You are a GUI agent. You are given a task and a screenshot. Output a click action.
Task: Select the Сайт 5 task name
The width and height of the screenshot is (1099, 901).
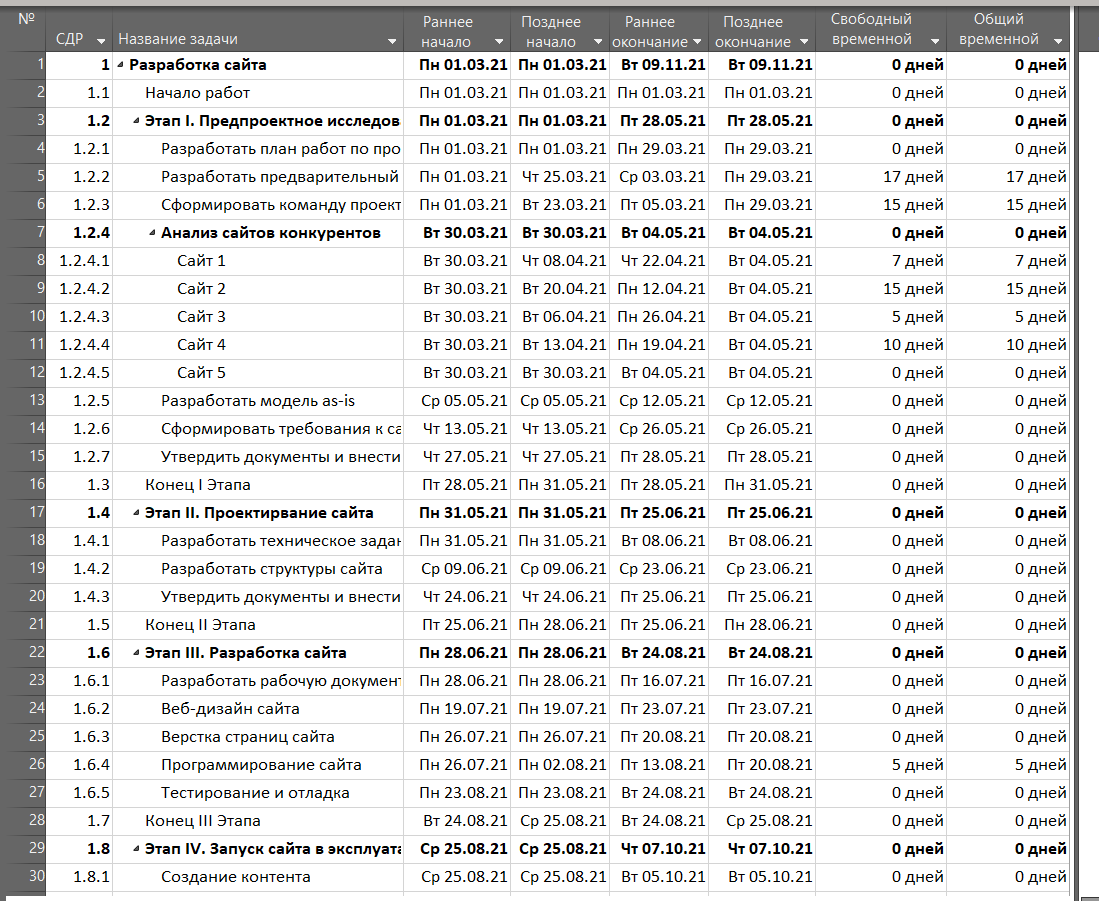(201, 373)
